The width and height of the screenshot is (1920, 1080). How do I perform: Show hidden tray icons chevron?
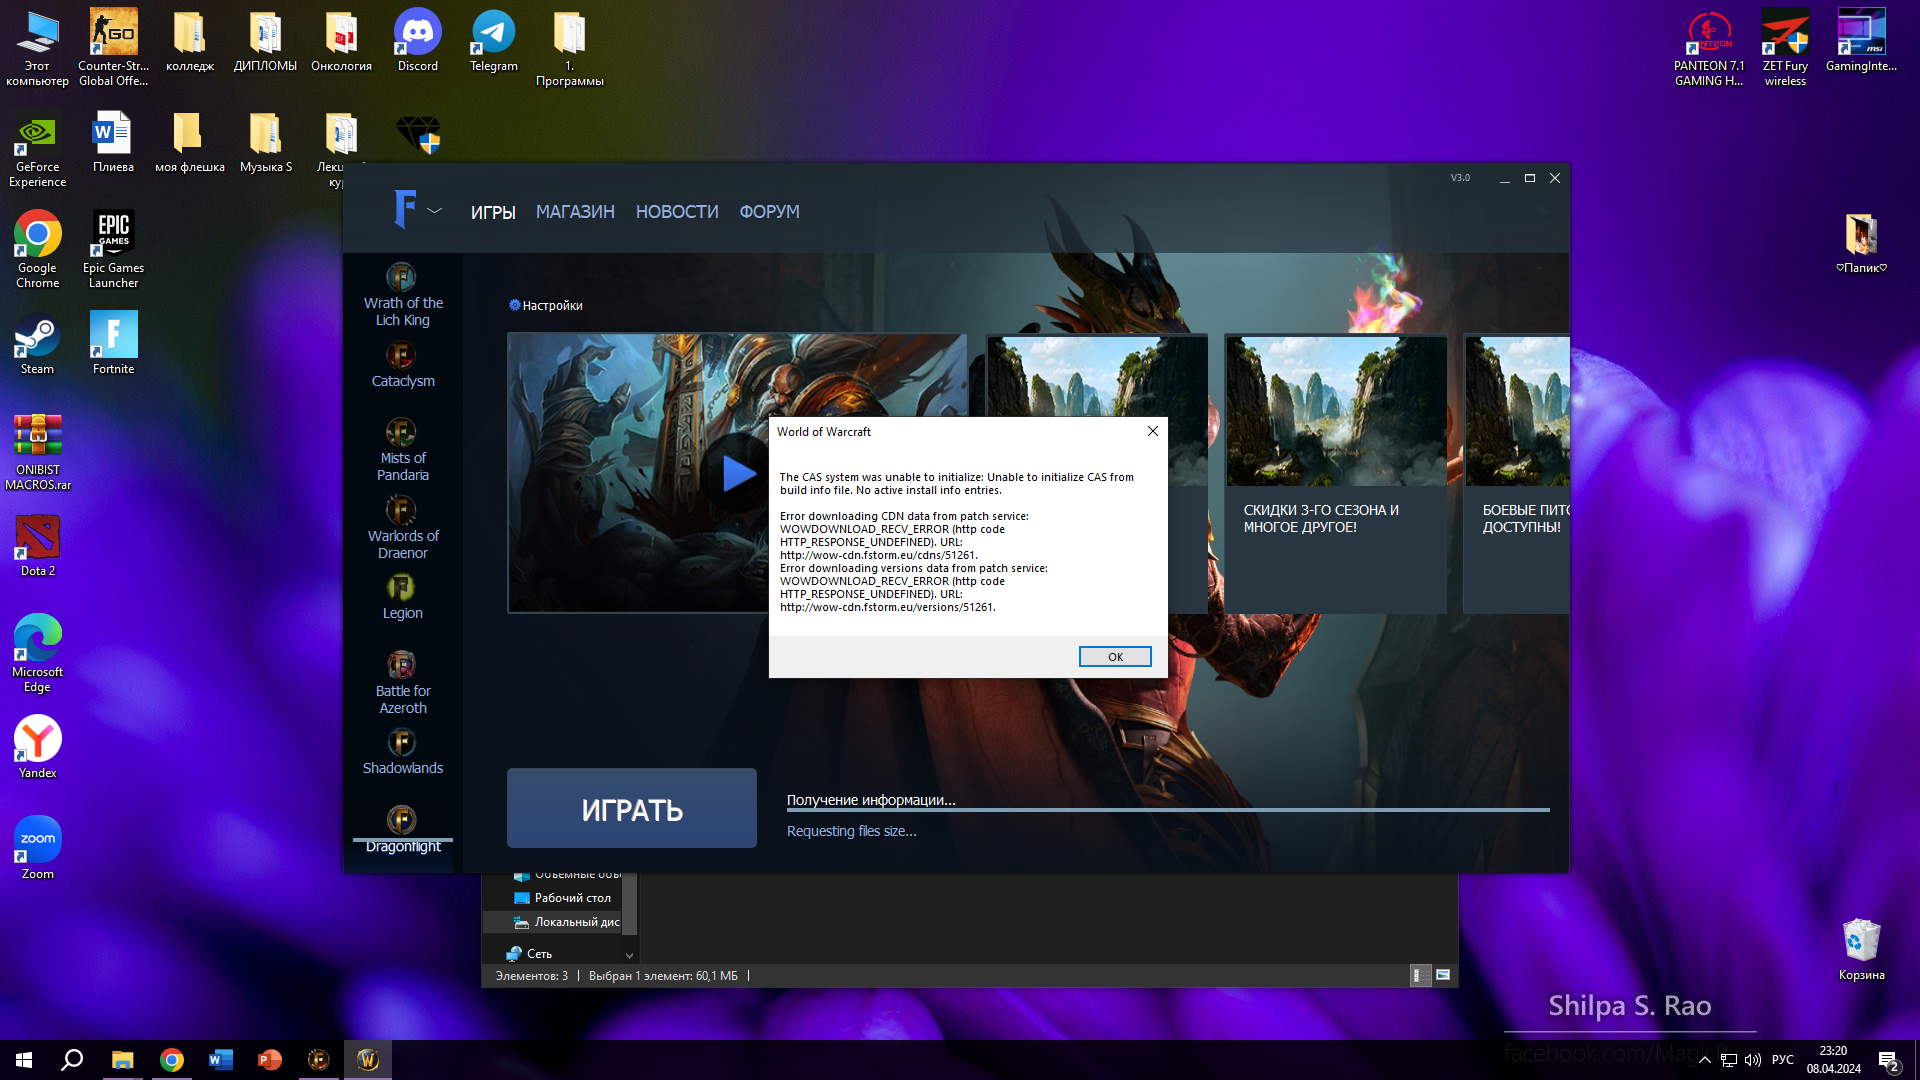click(1705, 1060)
